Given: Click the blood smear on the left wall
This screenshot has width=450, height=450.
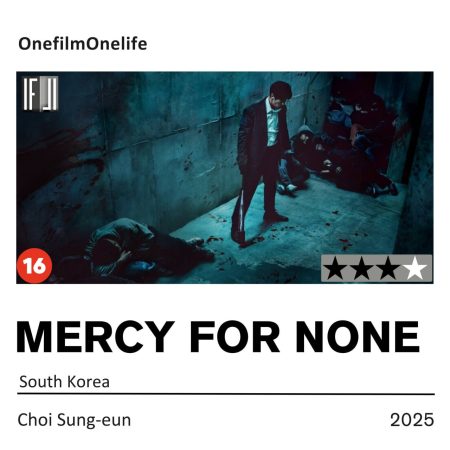Looking at the screenshot, I should coord(62,160).
